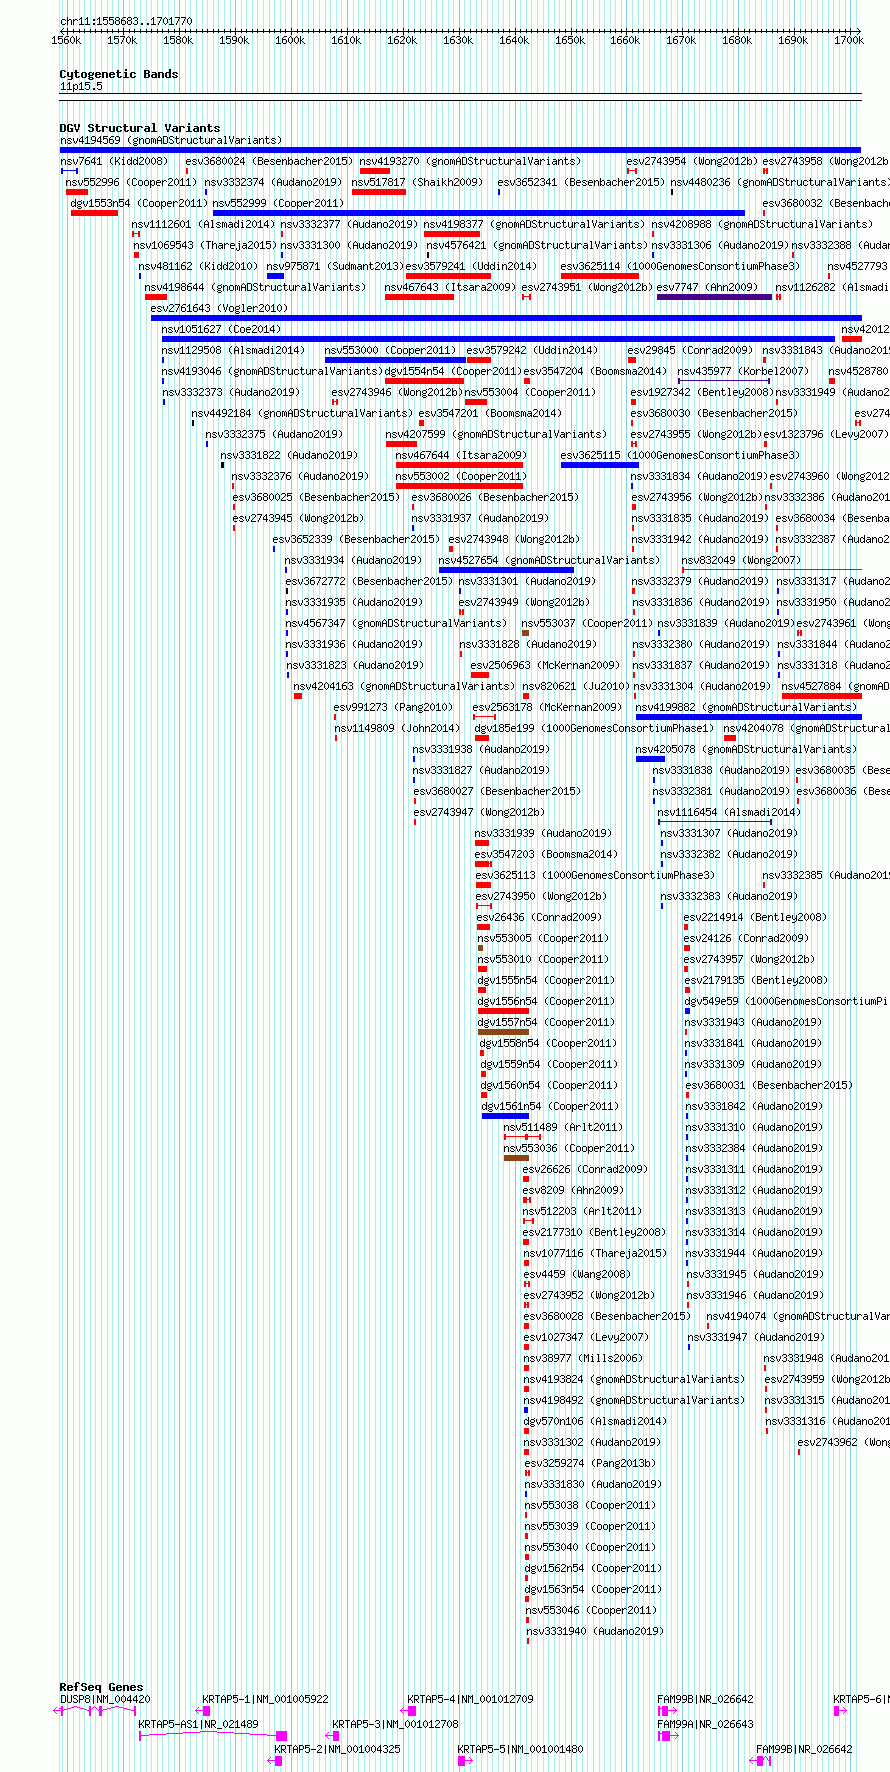Open nsv3331940 (Audano2019) variant label
The width and height of the screenshot is (890, 1772).
(x=594, y=1631)
